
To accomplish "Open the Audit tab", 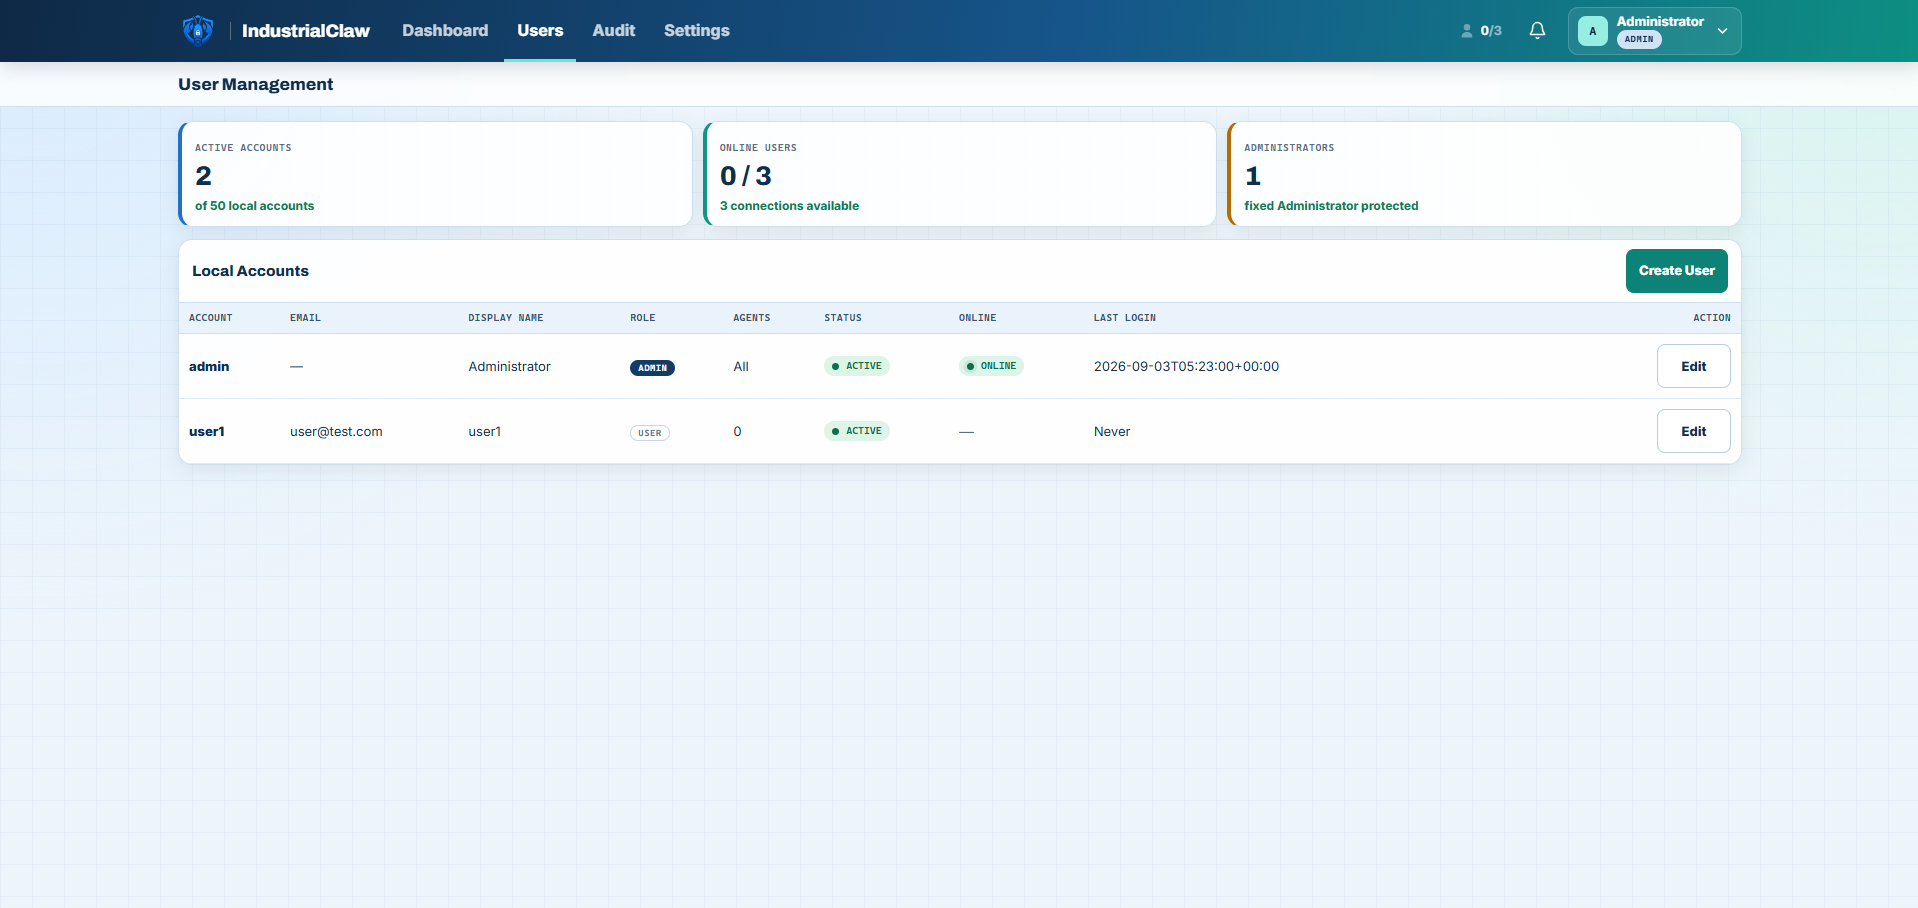I will point(613,31).
